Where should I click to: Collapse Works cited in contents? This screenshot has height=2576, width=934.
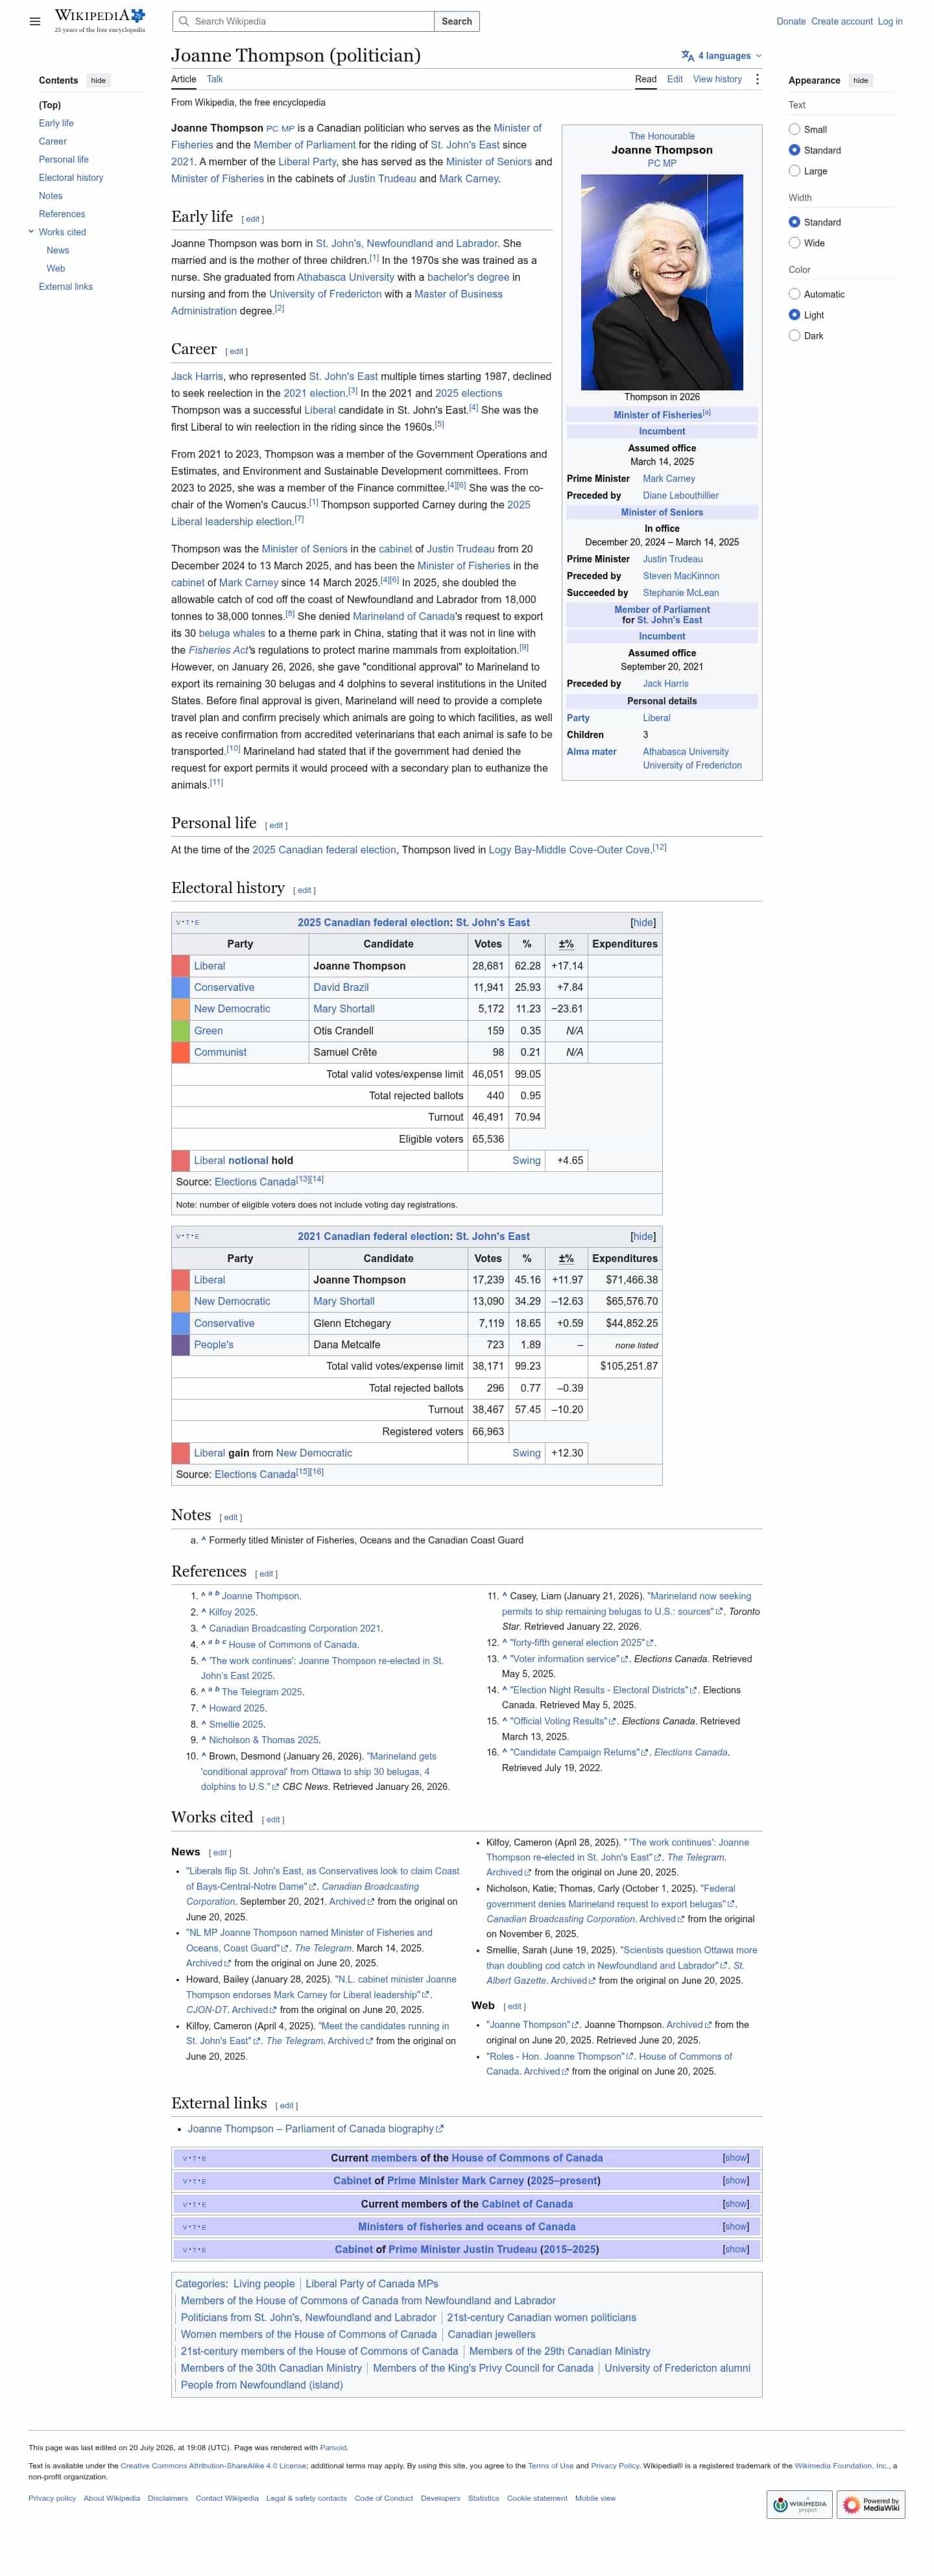pyautogui.click(x=31, y=232)
